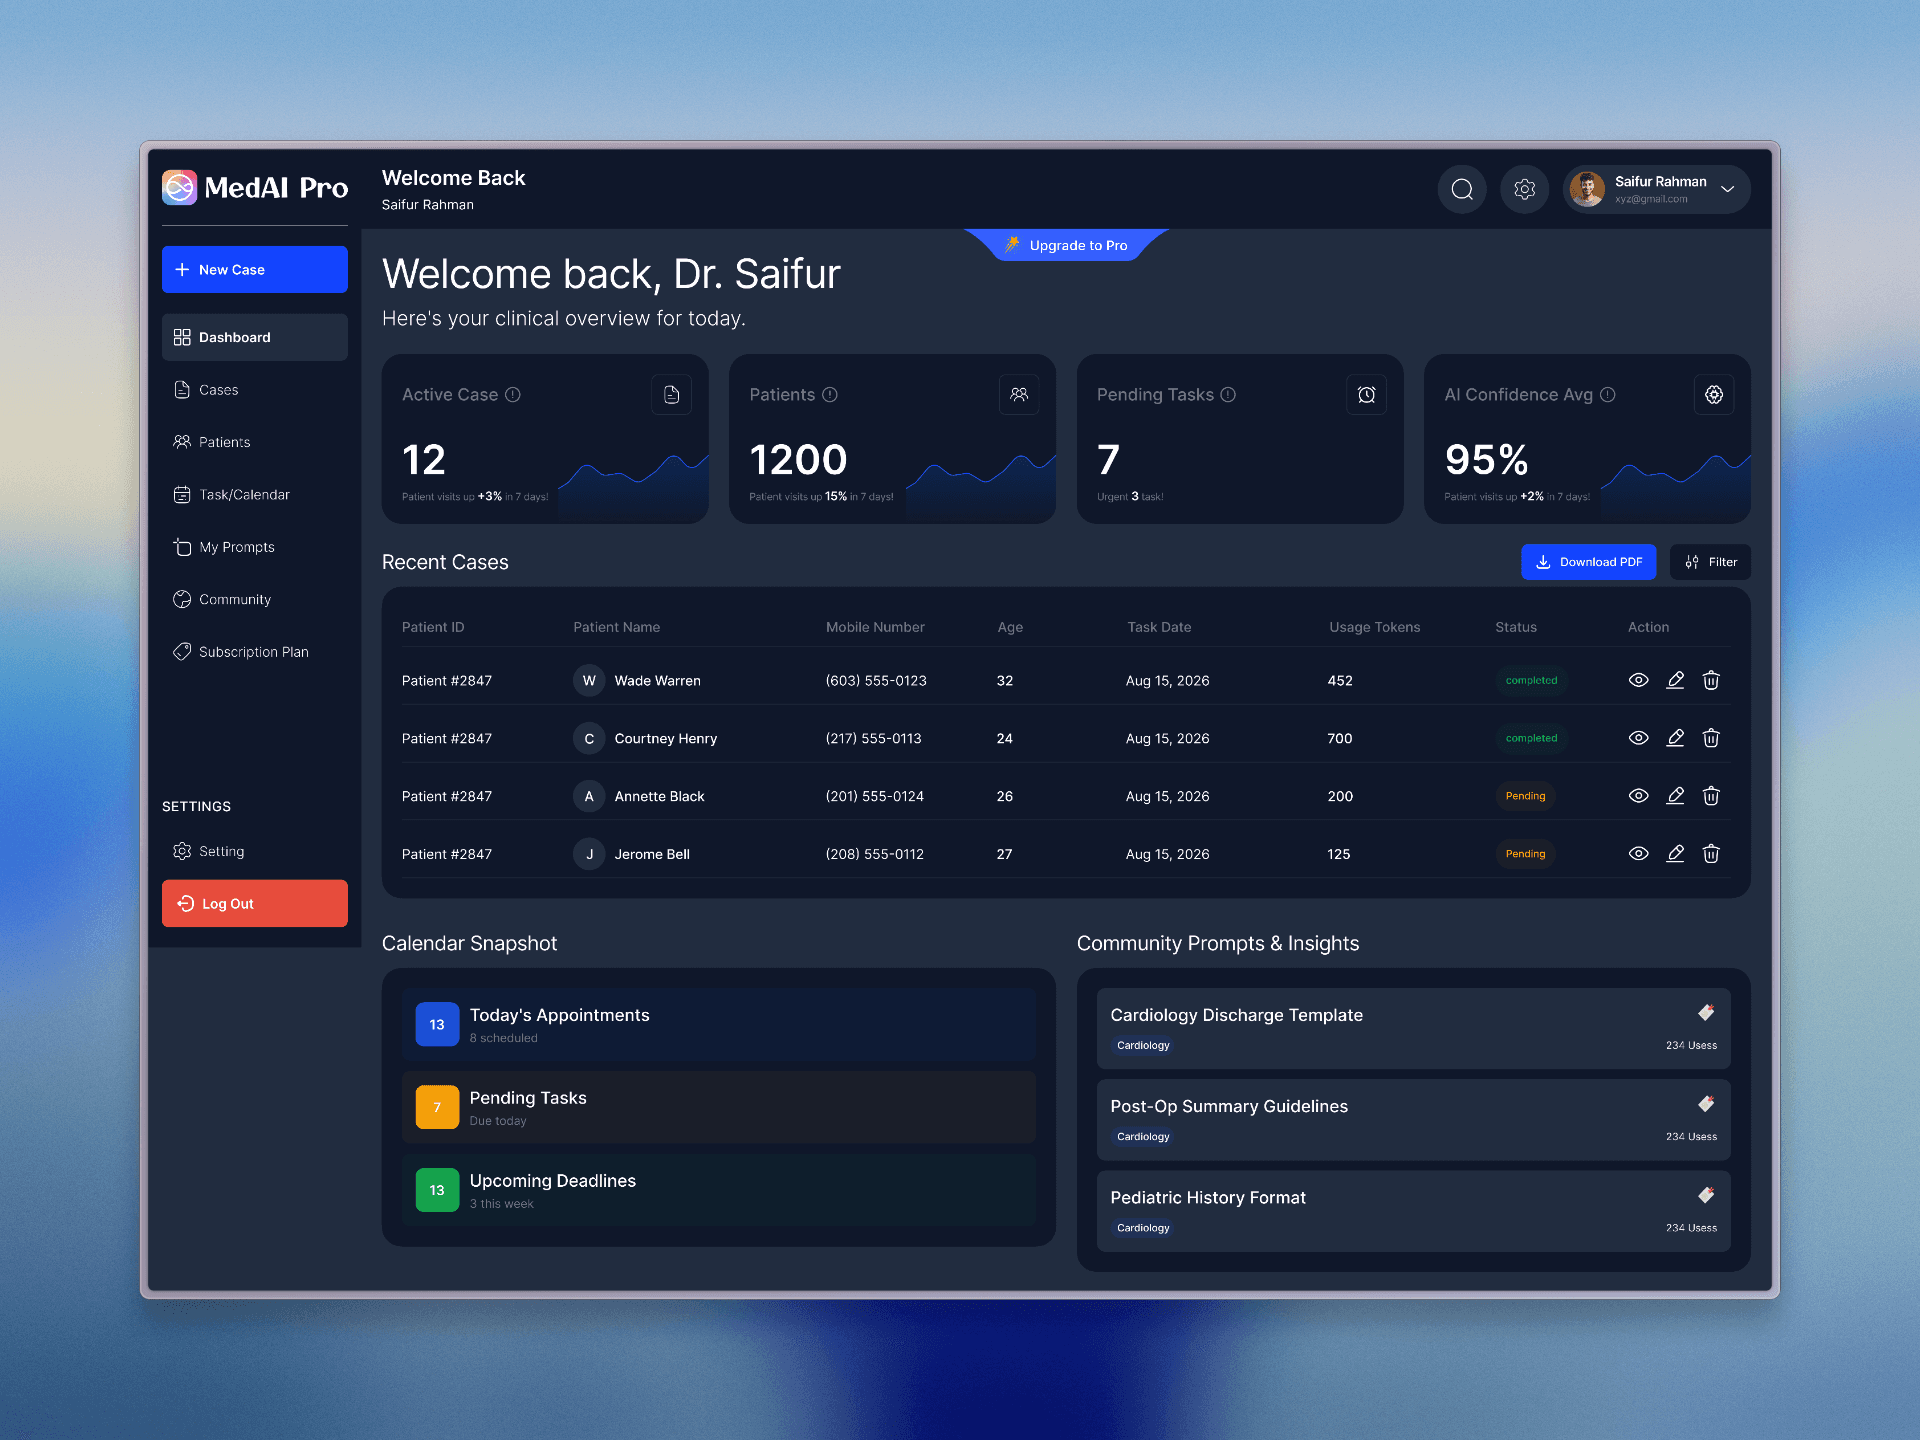This screenshot has height=1440, width=1920.
Task: Edit Wade Warren's case with pencil icon
Action: pyautogui.click(x=1675, y=680)
